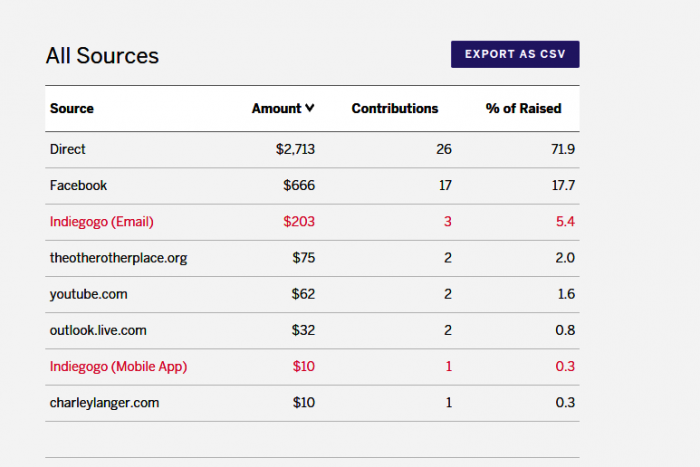Click the 26 contributions count for Direct
This screenshot has height=467, width=700.
click(x=444, y=149)
